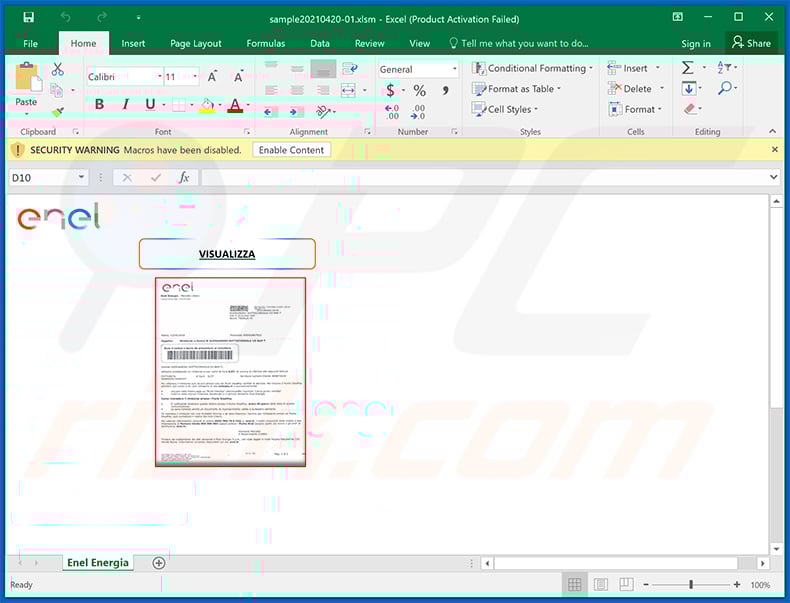Screen dimensions: 790x603
Task: Merge and center cells
Action: click(x=349, y=91)
